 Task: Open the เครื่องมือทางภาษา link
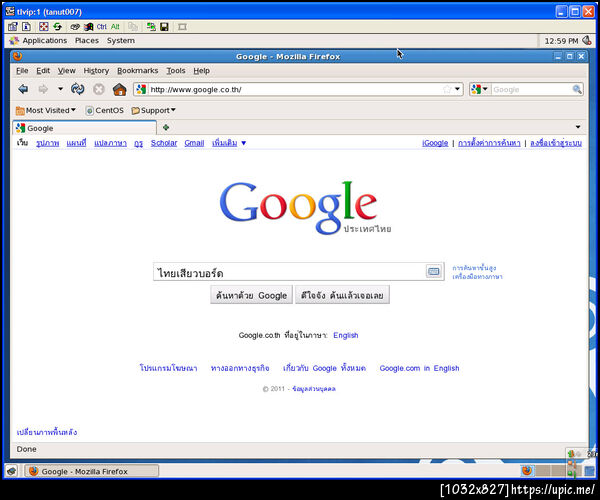tap(477, 277)
